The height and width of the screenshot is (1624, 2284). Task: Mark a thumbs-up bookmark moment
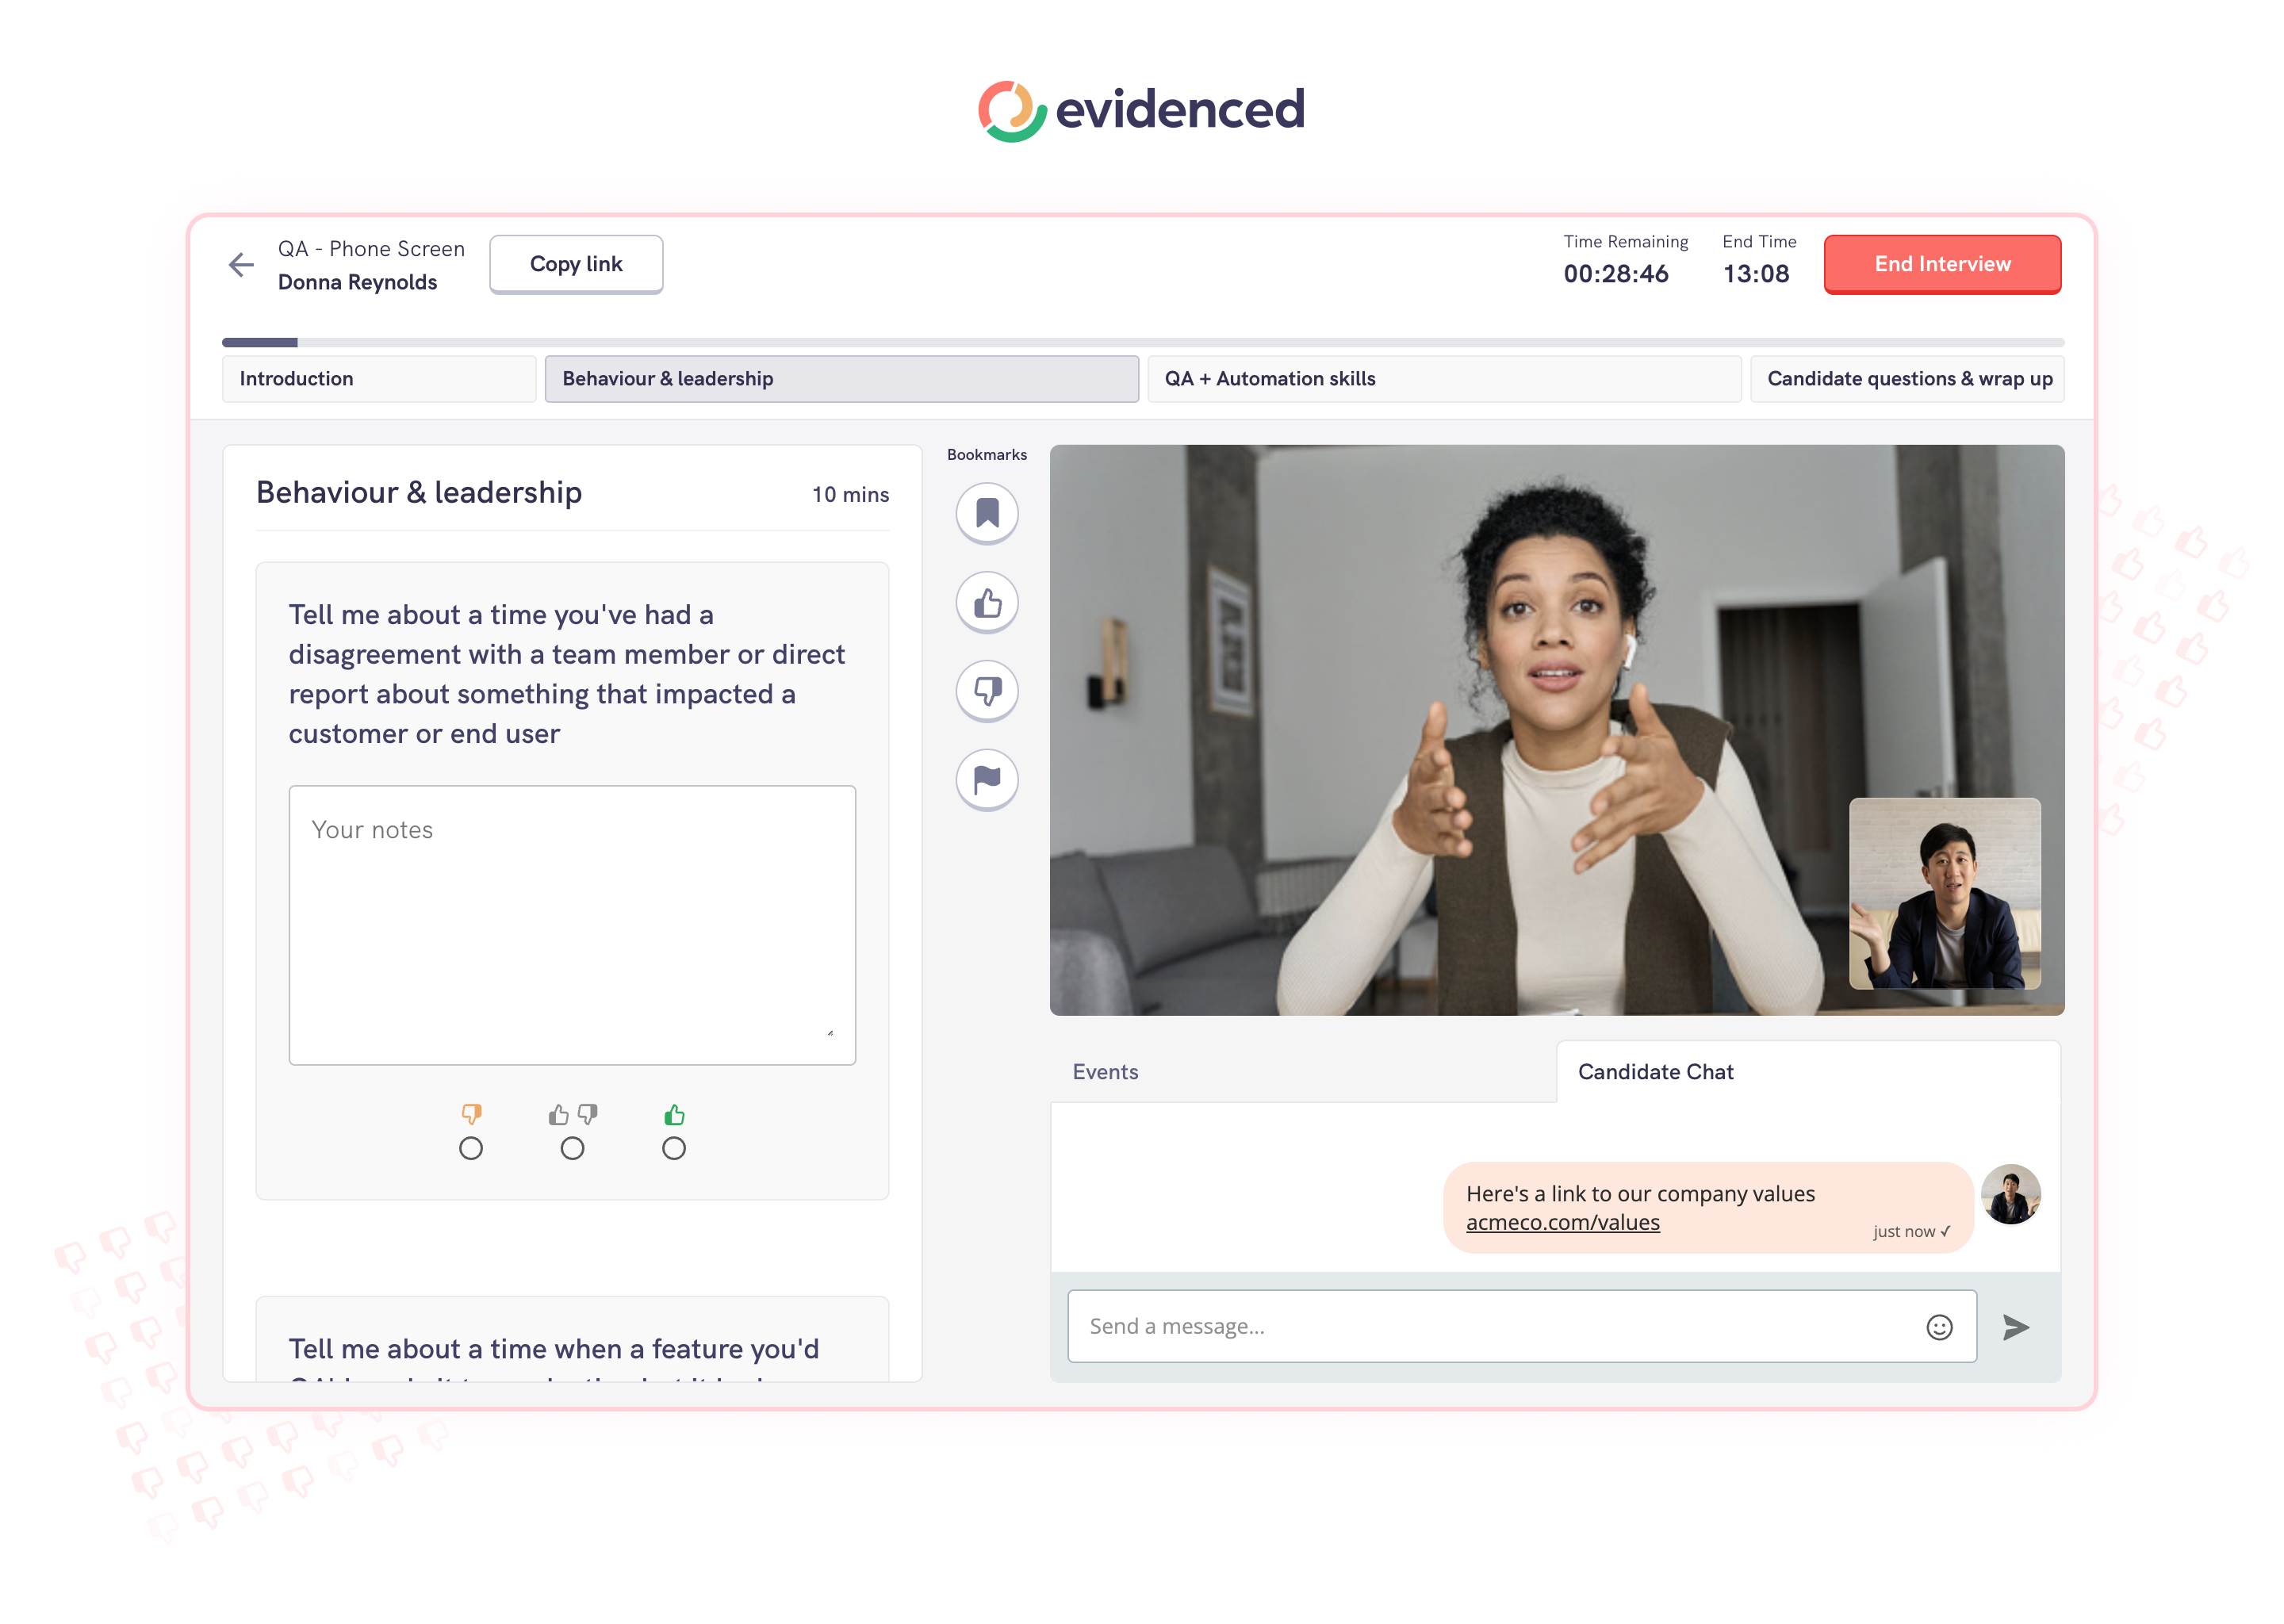[986, 602]
